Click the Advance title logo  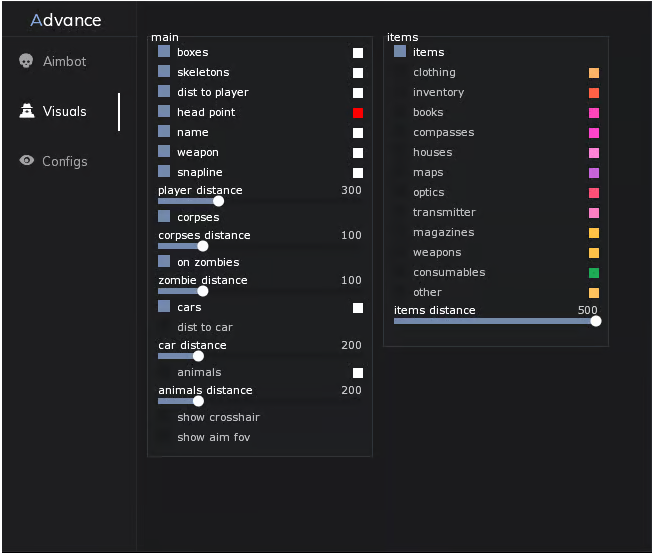pos(66,20)
